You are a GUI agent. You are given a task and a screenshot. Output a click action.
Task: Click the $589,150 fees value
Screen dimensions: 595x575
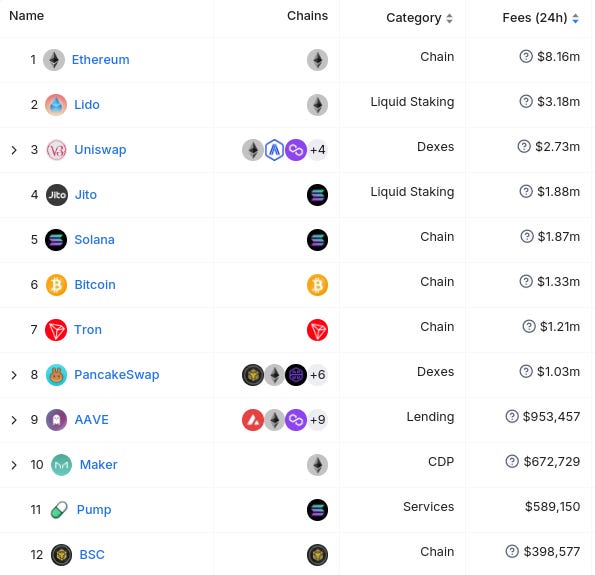(x=552, y=506)
